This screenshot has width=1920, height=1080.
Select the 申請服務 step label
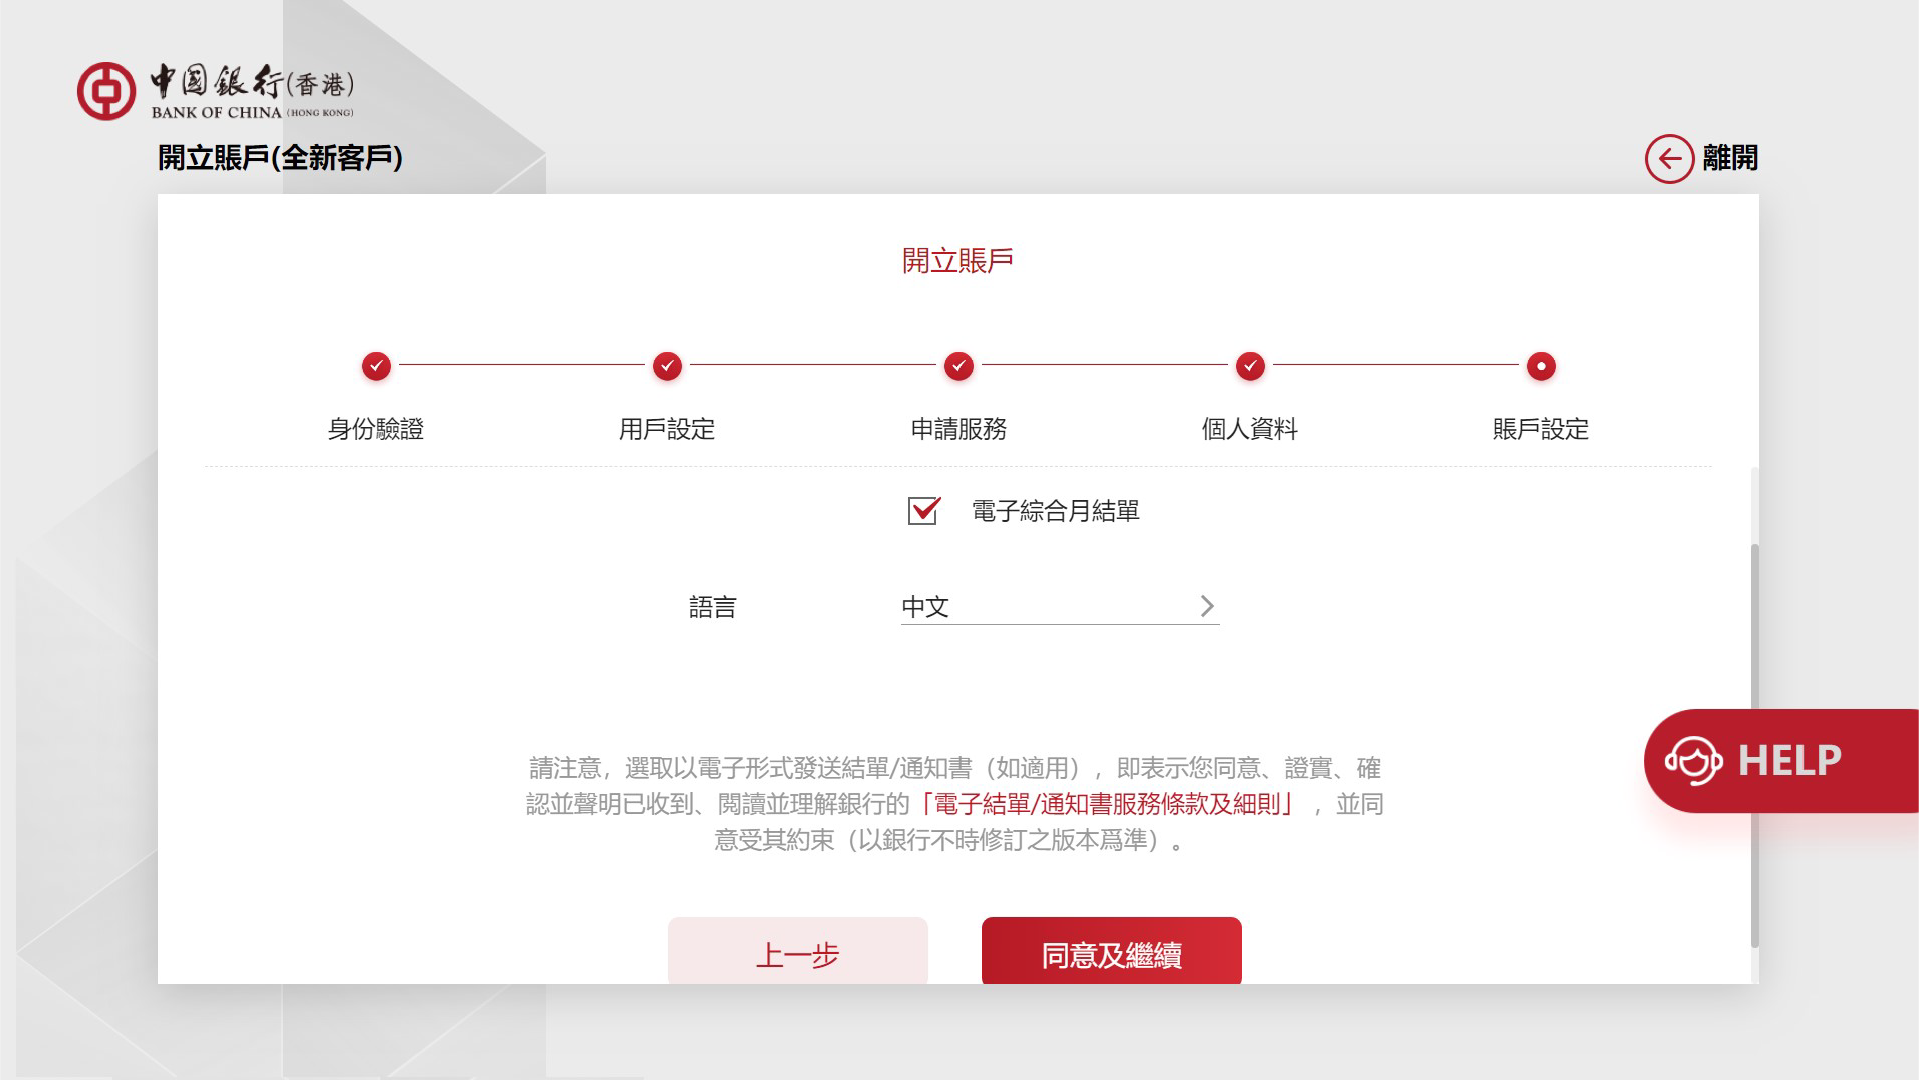coord(958,429)
